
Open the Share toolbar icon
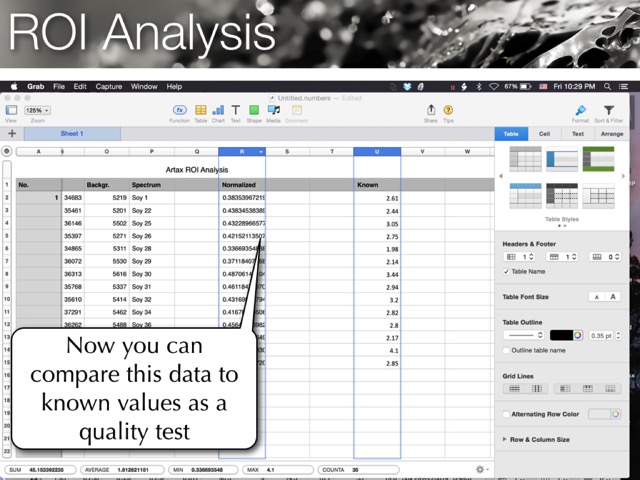point(431,110)
